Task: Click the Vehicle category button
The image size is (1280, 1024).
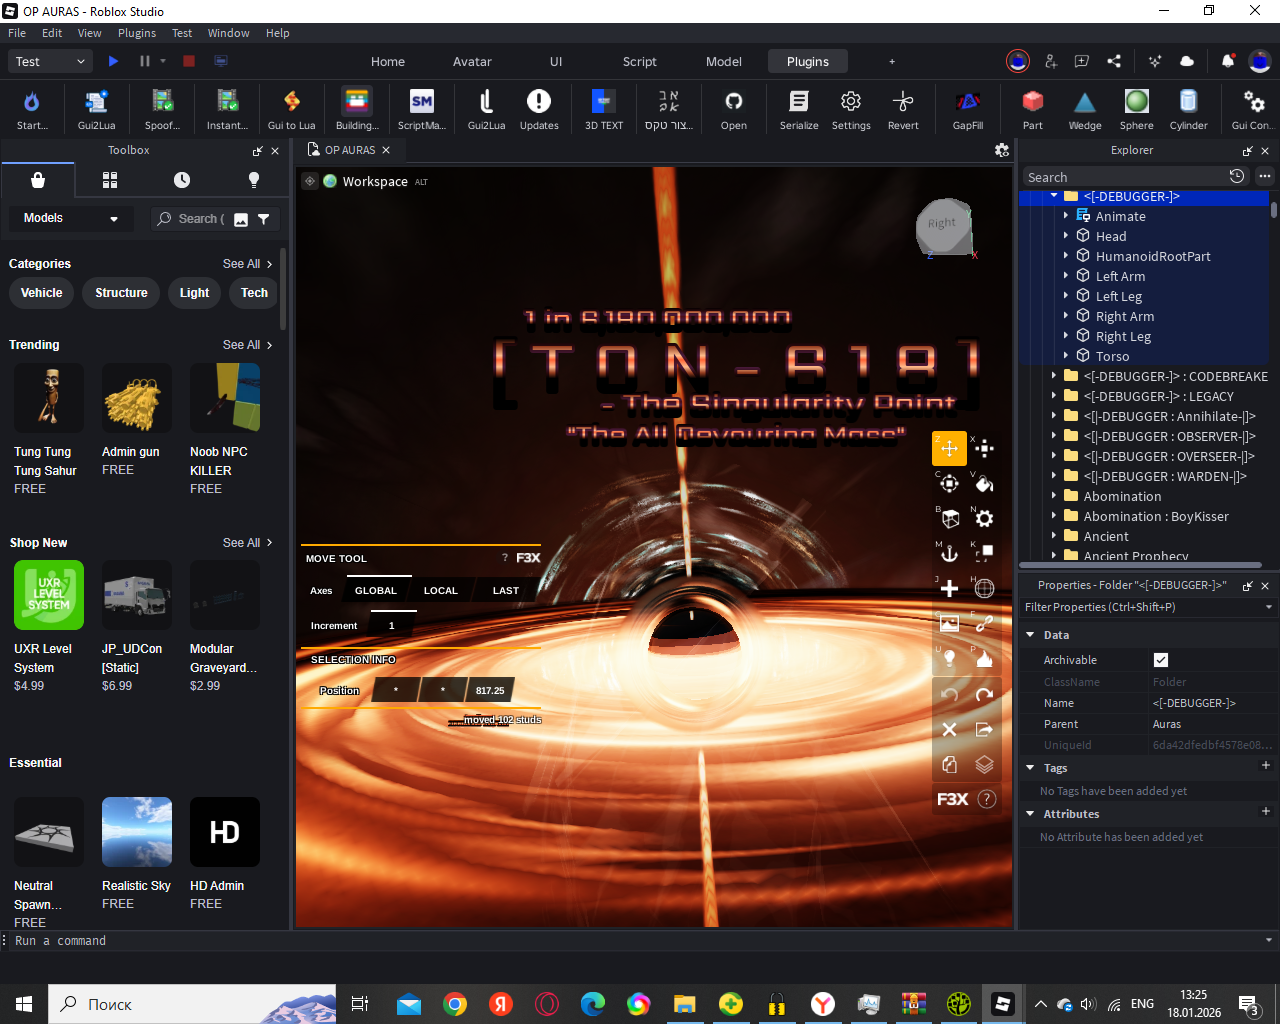Action: point(42,293)
